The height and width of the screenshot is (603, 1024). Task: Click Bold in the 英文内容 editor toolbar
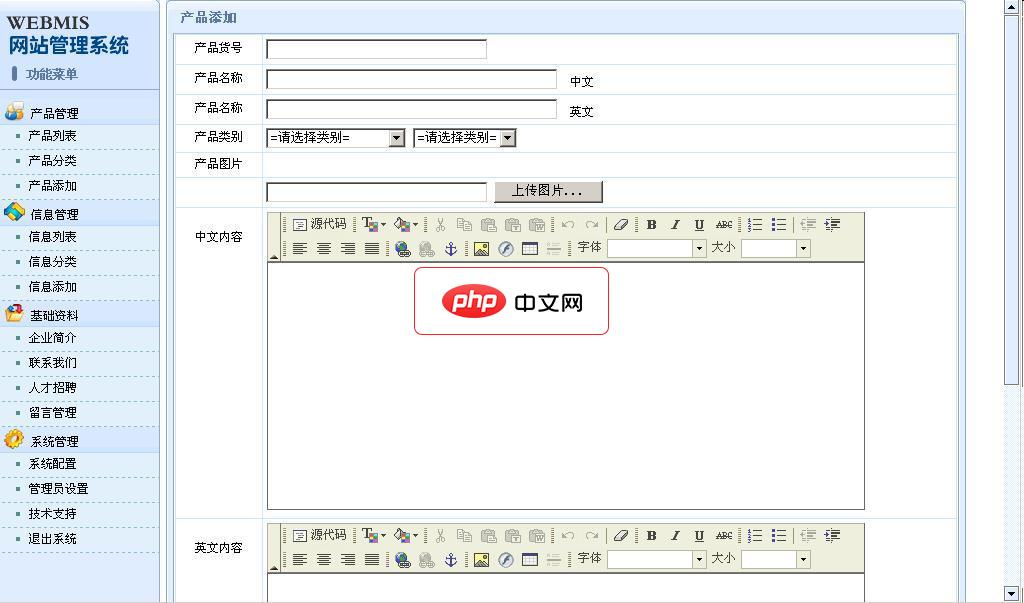click(651, 536)
